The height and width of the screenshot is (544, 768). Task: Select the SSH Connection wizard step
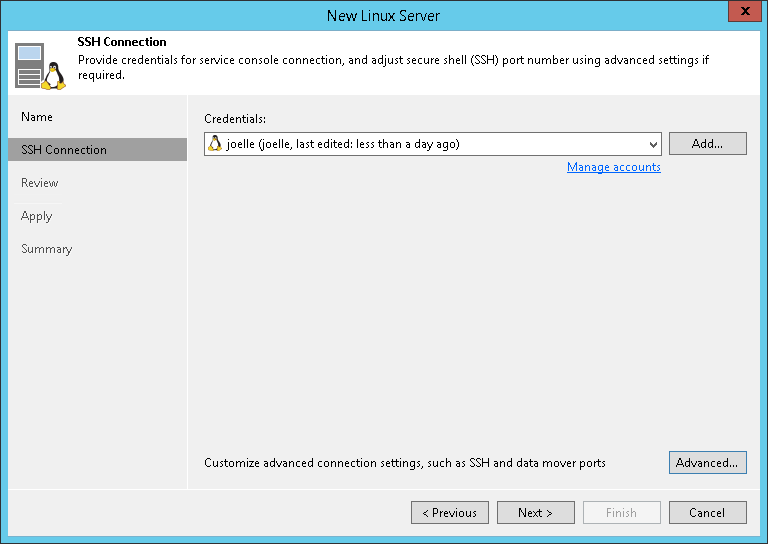click(64, 150)
